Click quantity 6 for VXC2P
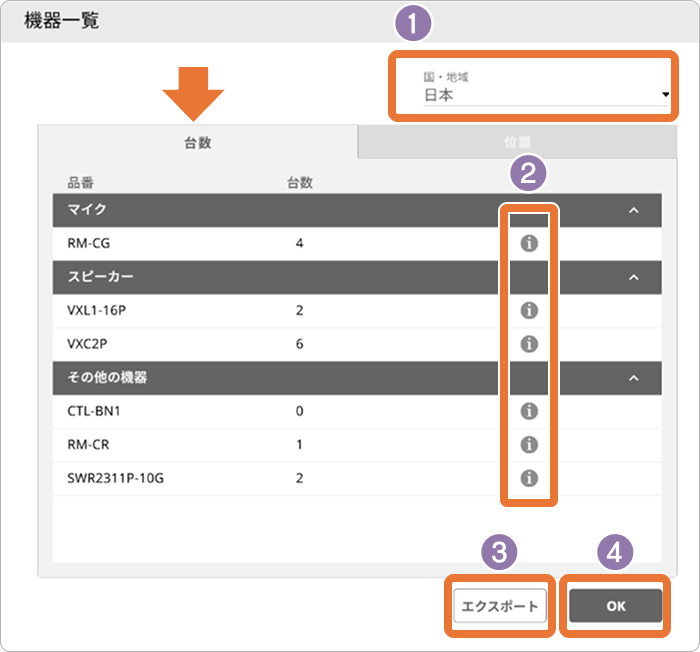This screenshot has height=652, width=700. 300,344
